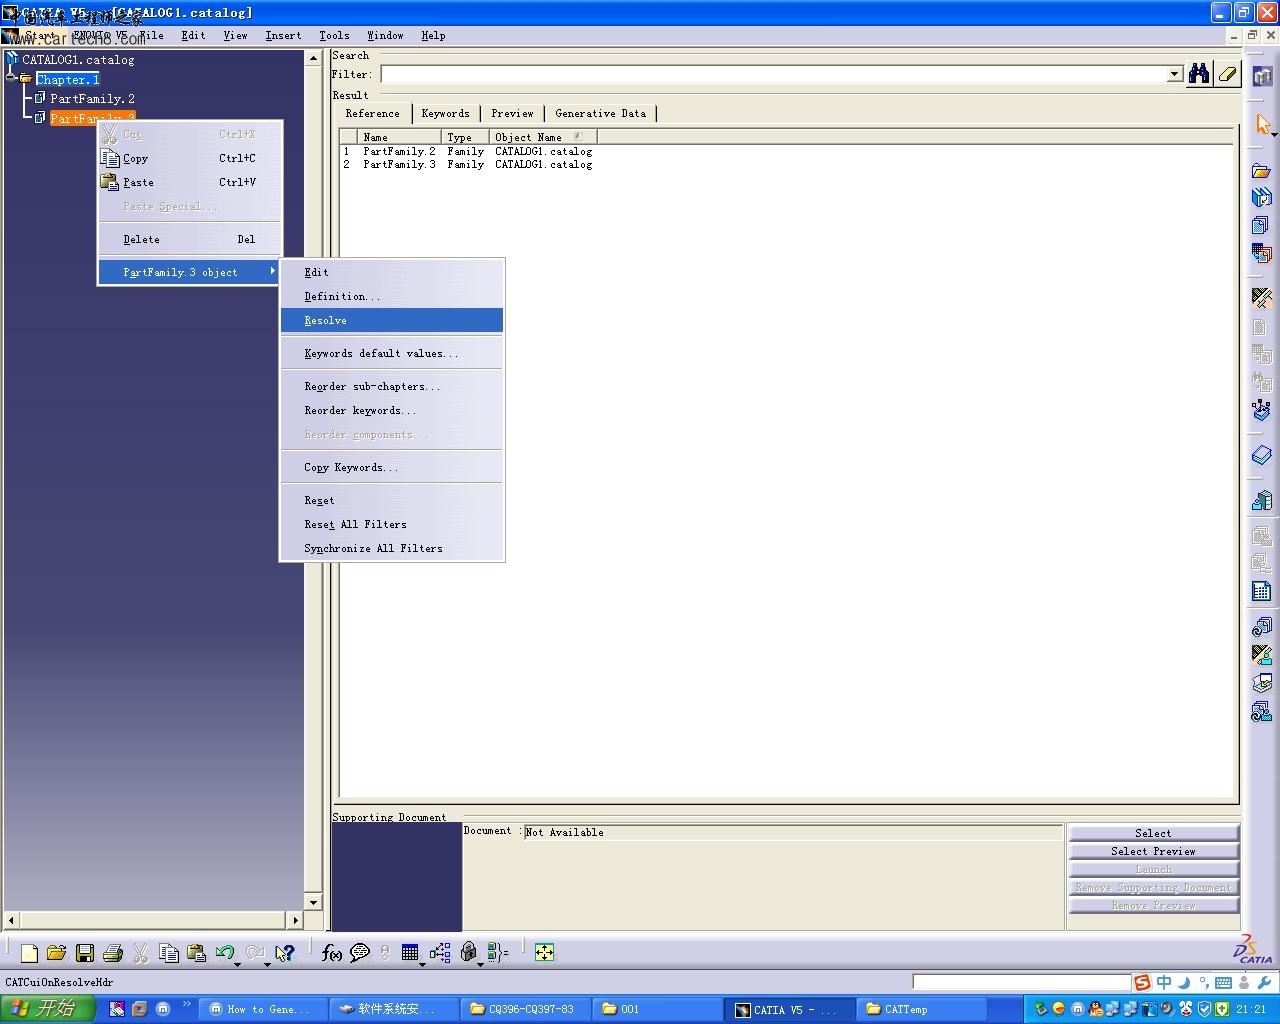Image resolution: width=1280 pixels, height=1024 pixels.
Task: Click the New document icon
Action: (x=29, y=953)
